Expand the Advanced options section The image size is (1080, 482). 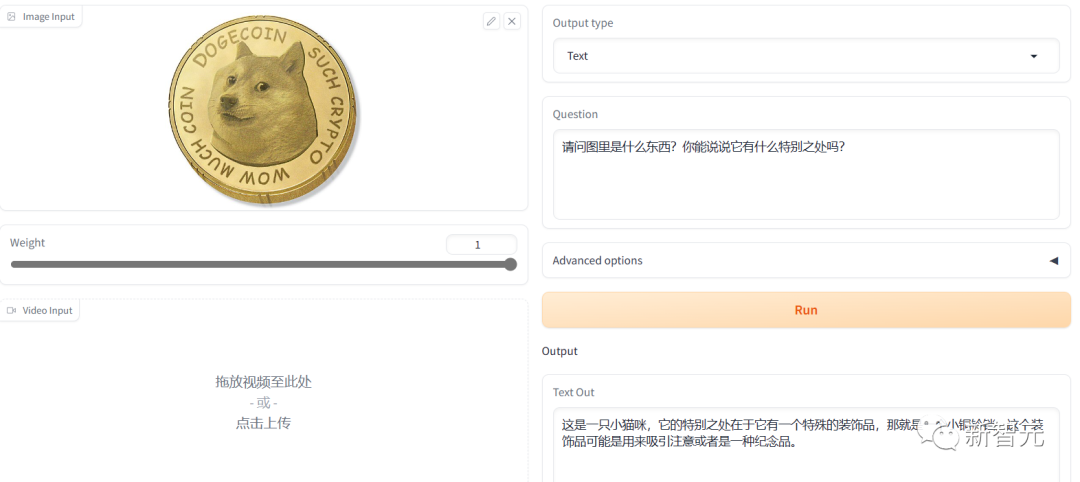tap(806, 260)
